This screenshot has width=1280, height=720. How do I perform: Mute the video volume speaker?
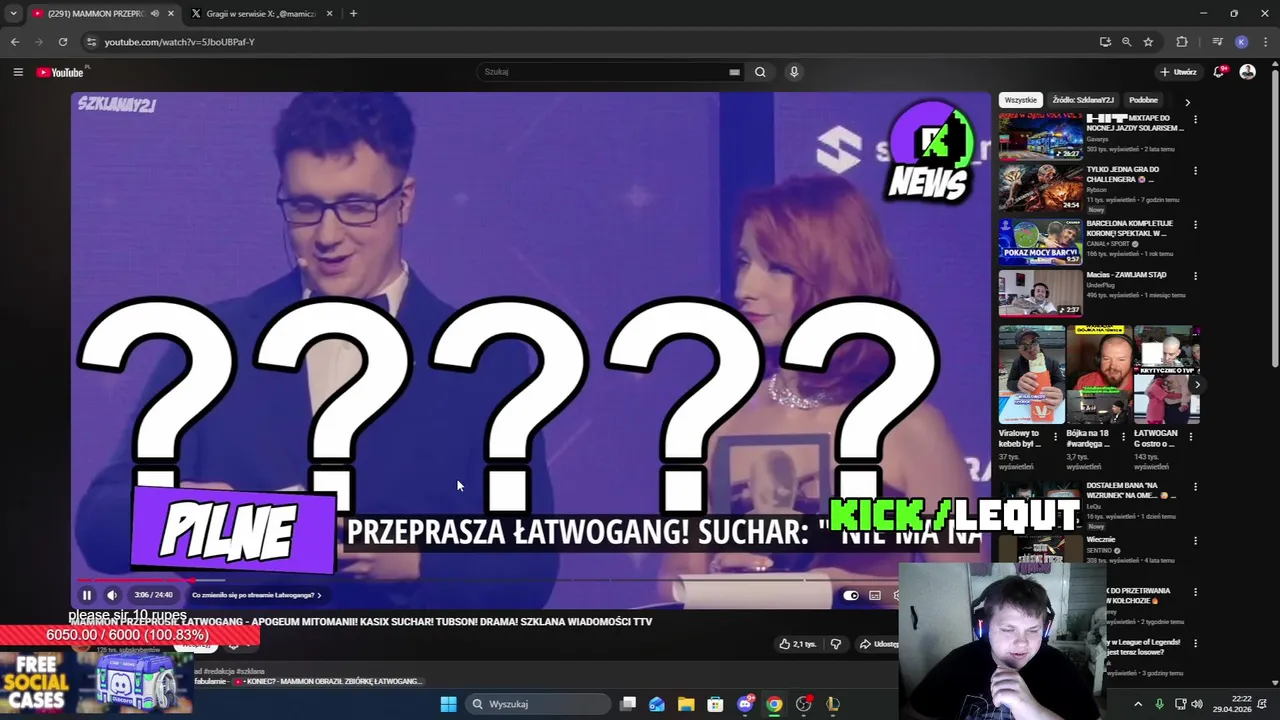112,595
